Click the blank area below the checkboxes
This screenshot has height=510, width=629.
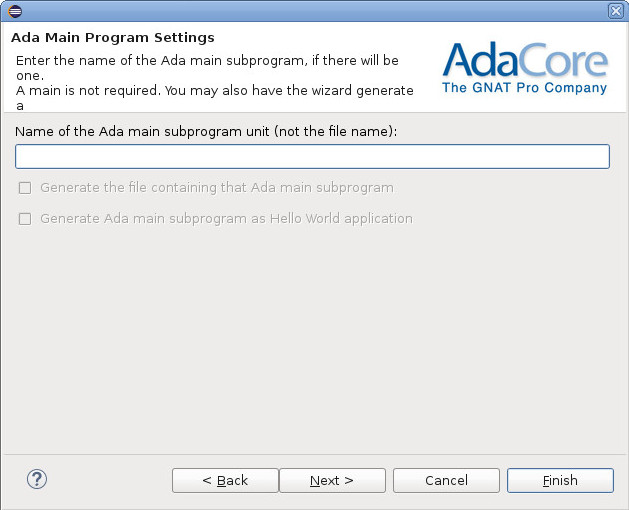pos(314,340)
